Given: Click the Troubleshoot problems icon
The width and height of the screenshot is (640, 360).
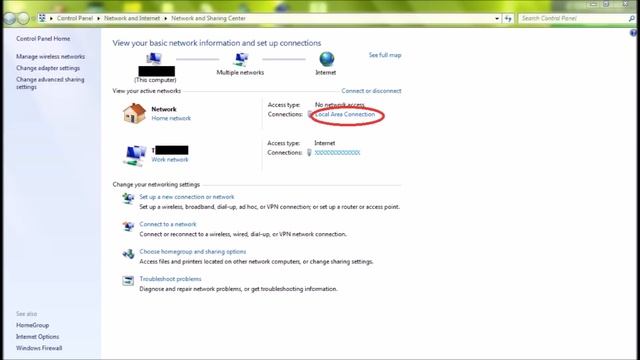Looking at the screenshot, I should [x=128, y=281].
